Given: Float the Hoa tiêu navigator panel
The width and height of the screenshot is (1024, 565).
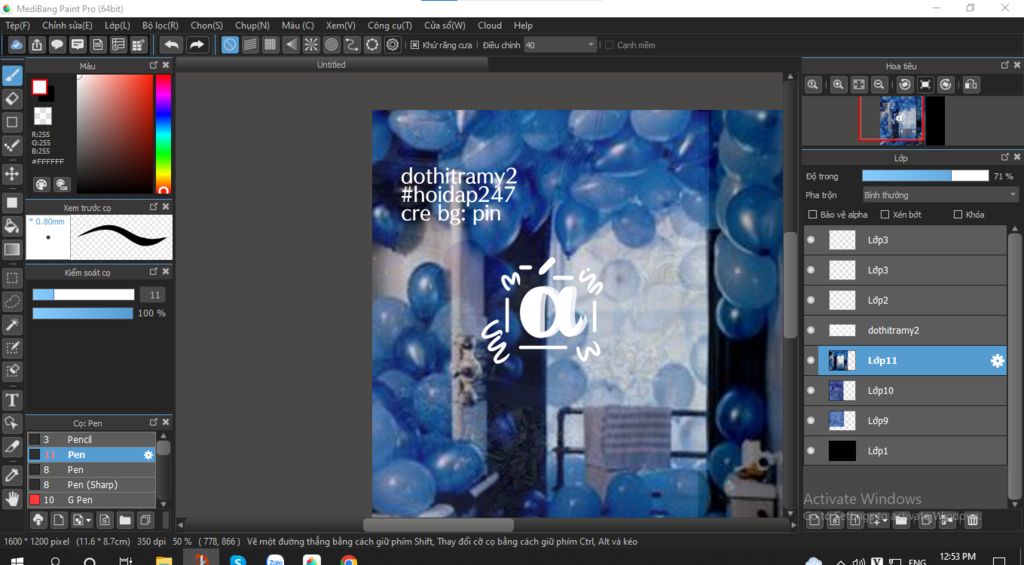Looking at the screenshot, I should tap(1004, 65).
